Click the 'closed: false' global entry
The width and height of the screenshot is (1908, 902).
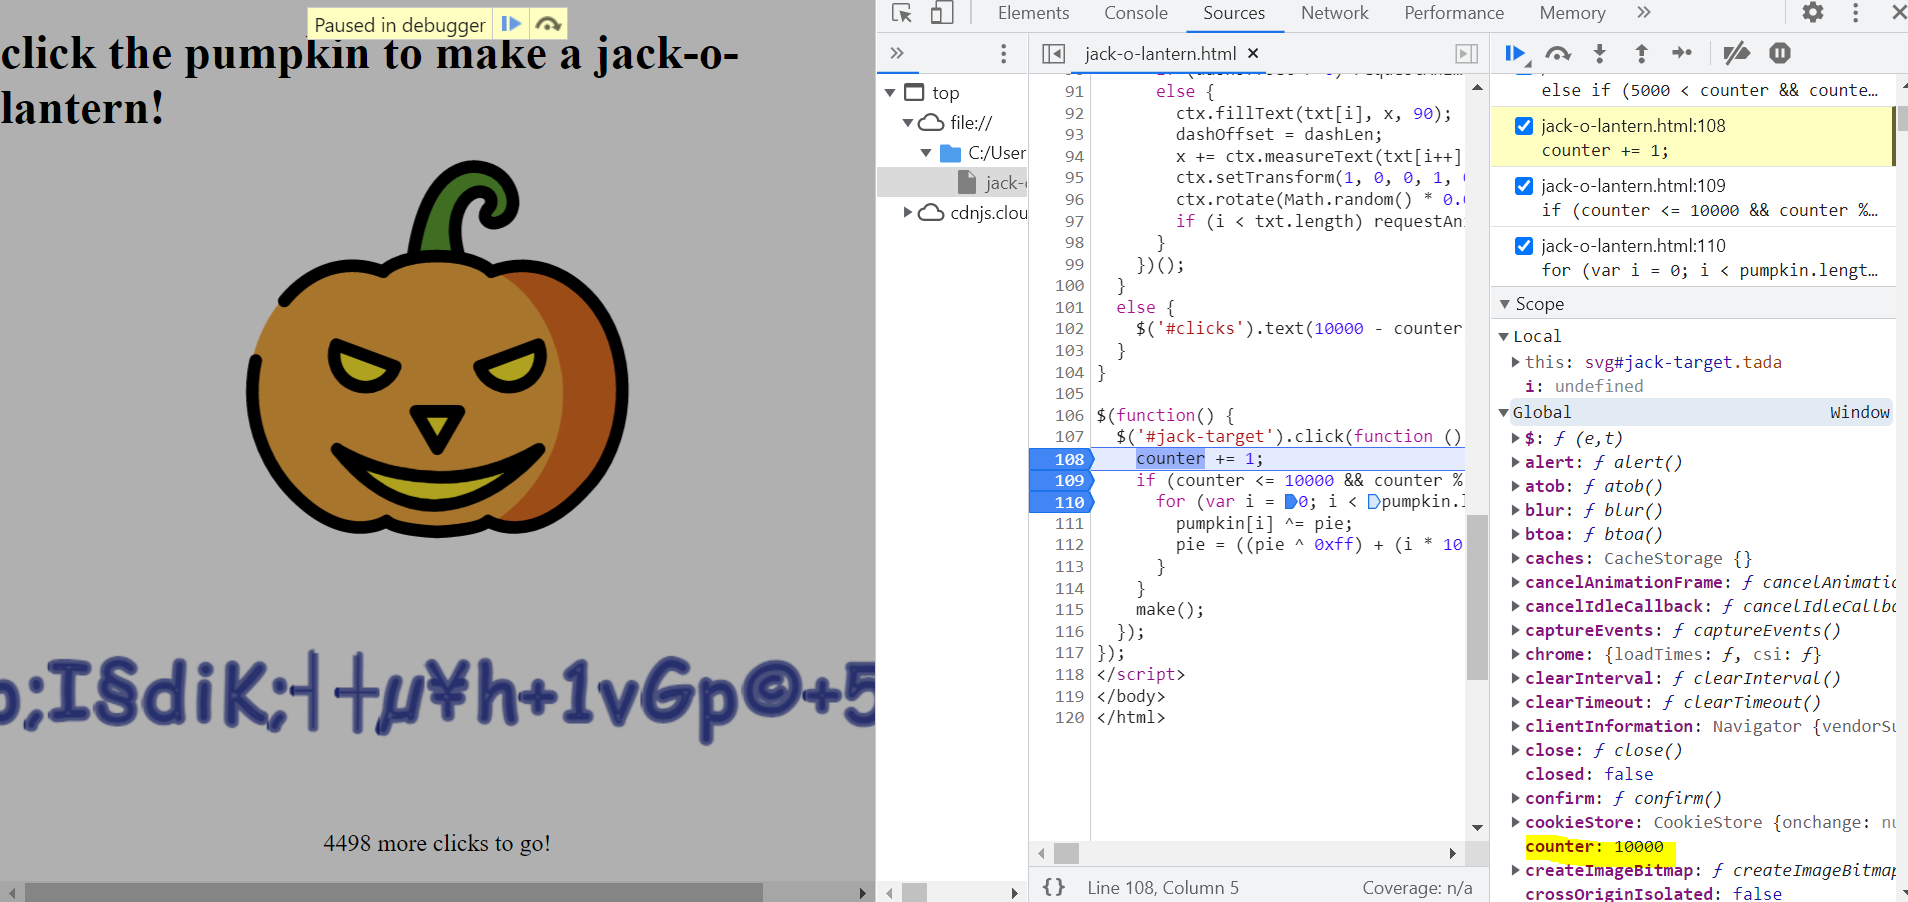tap(1589, 774)
